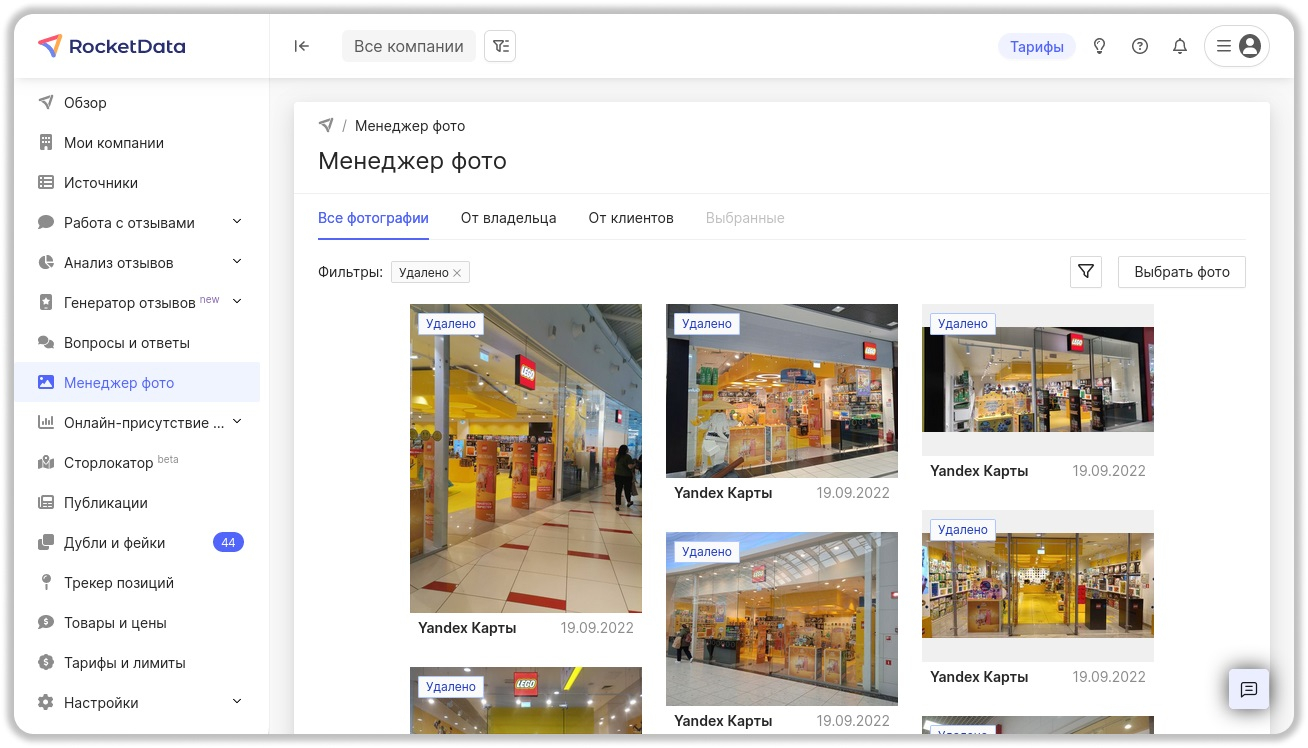
Task: Open the company filter tree icon
Action: [x=500, y=46]
